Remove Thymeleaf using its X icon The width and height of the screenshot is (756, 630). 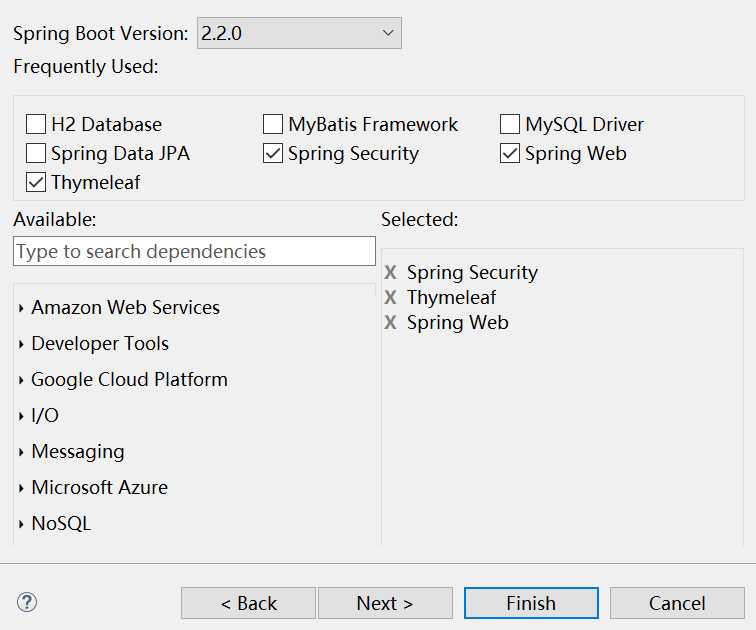coord(391,297)
